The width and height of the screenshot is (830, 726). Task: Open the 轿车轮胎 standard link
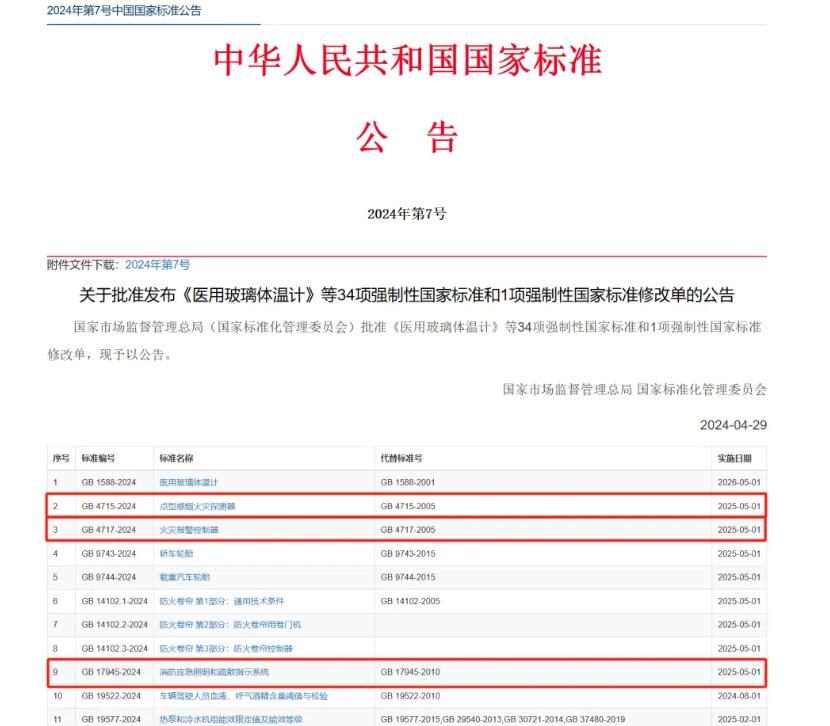(x=176, y=553)
